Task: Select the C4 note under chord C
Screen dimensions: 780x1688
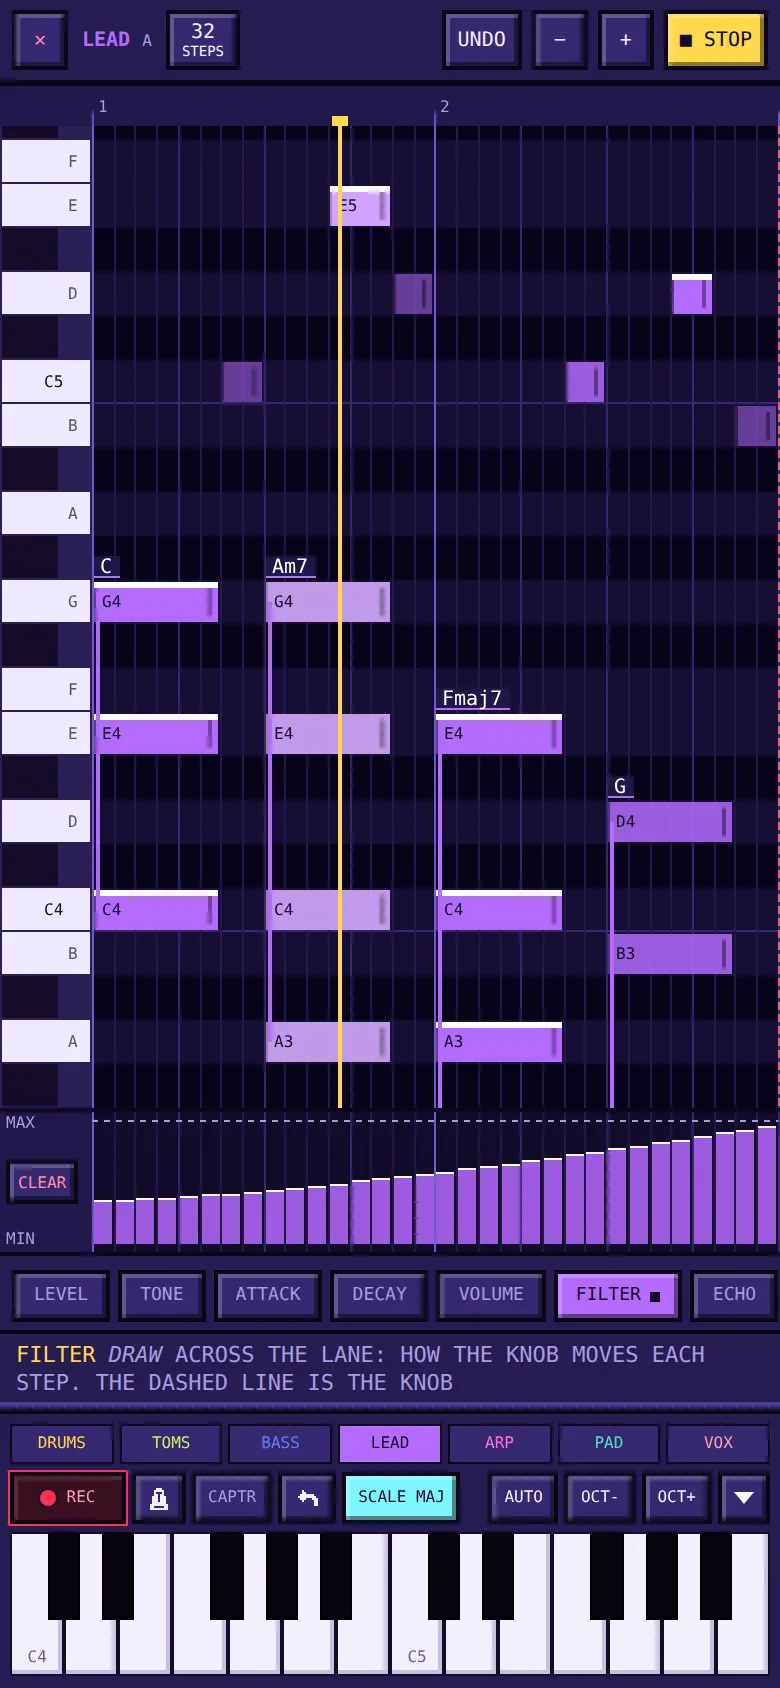Action: 157,910
